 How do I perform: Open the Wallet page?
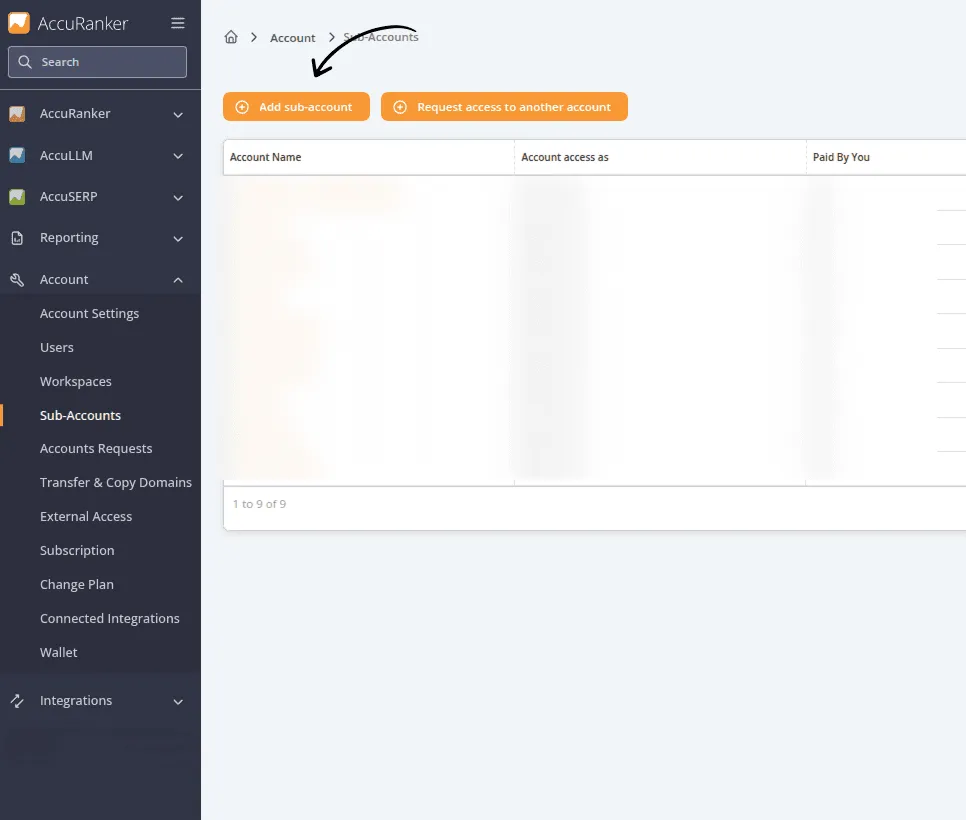pyautogui.click(x=59, y=652)
